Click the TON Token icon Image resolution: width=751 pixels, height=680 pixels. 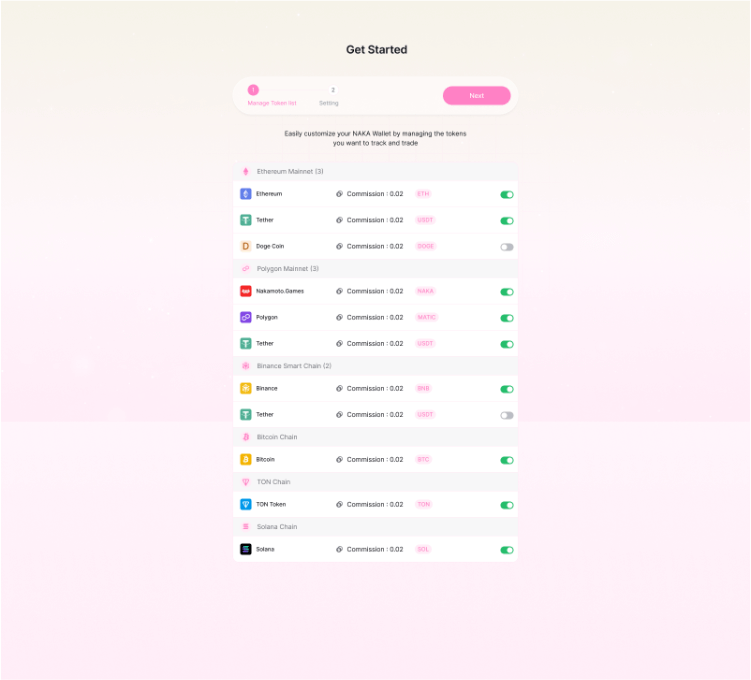(x=246, y=504)
